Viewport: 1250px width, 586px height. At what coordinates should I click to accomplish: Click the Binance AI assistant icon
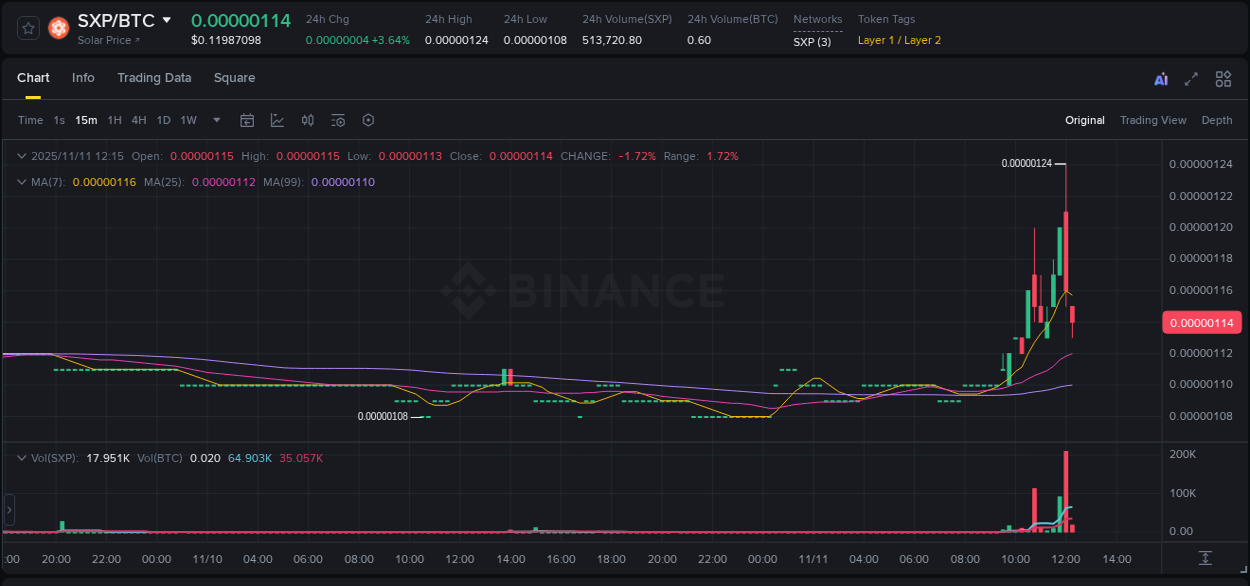pyautogui.click(x=1160, y=78)
